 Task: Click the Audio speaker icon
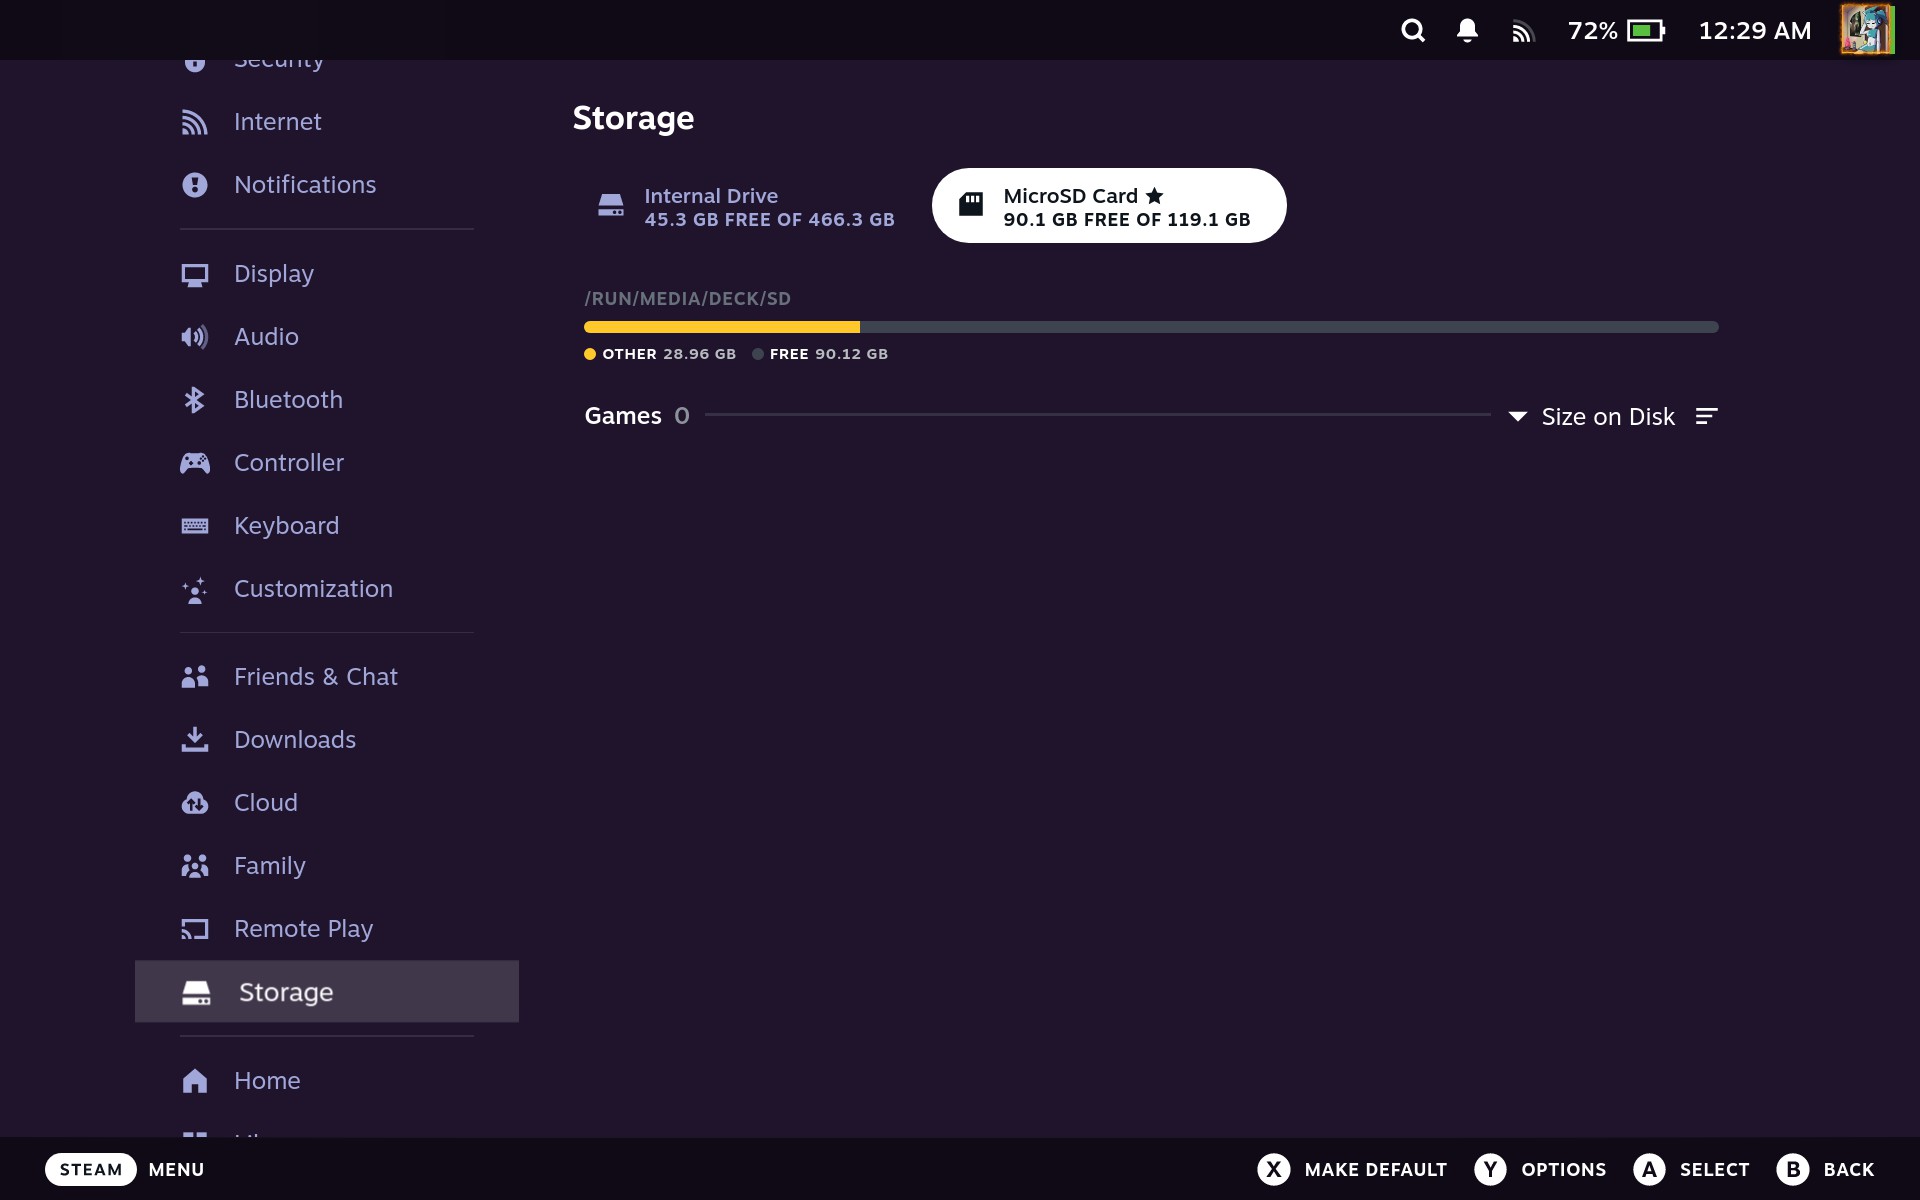195,337
